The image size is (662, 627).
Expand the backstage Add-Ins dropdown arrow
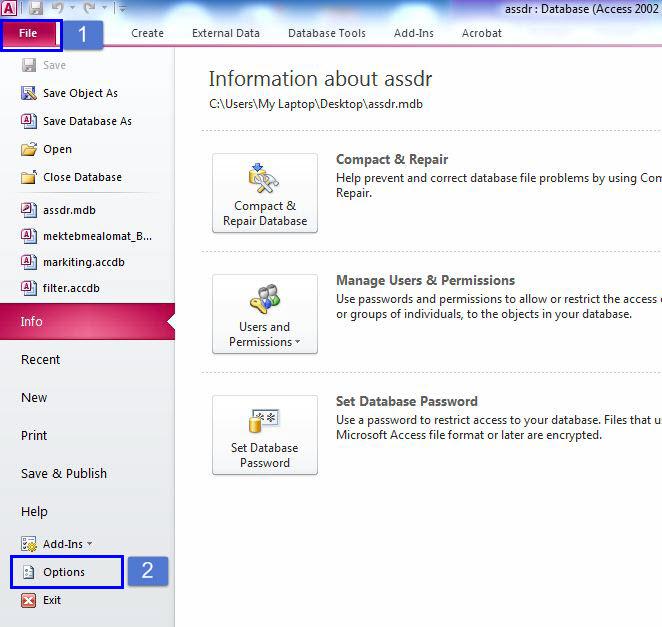pos(90,544)
